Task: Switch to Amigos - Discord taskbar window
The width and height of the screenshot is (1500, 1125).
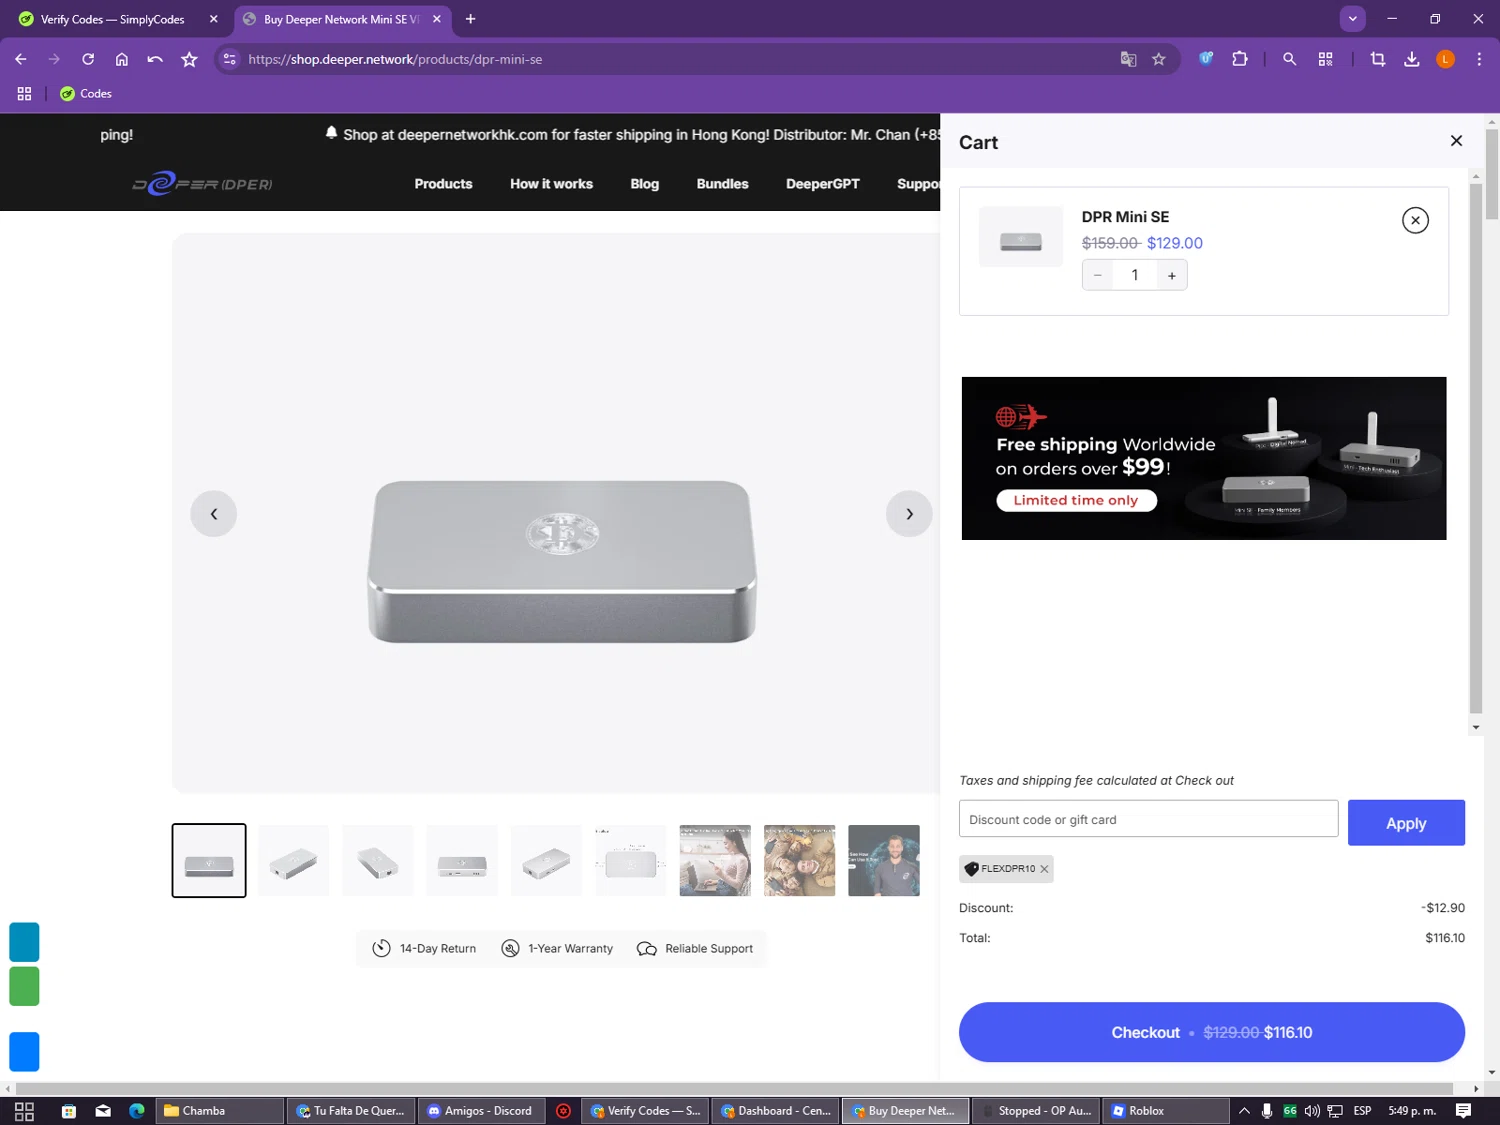Action: tap(482, 1111)
